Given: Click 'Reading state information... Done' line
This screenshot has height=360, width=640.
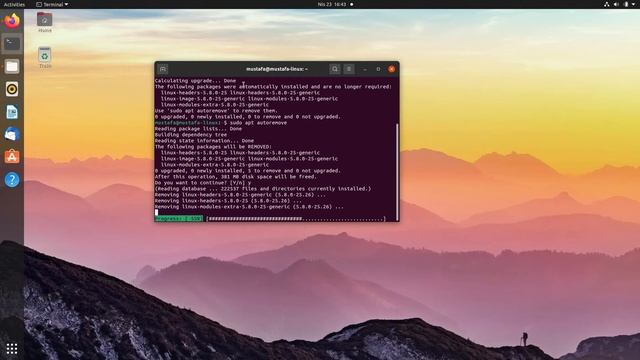Looking at the screenshot, I should (204, 140).
